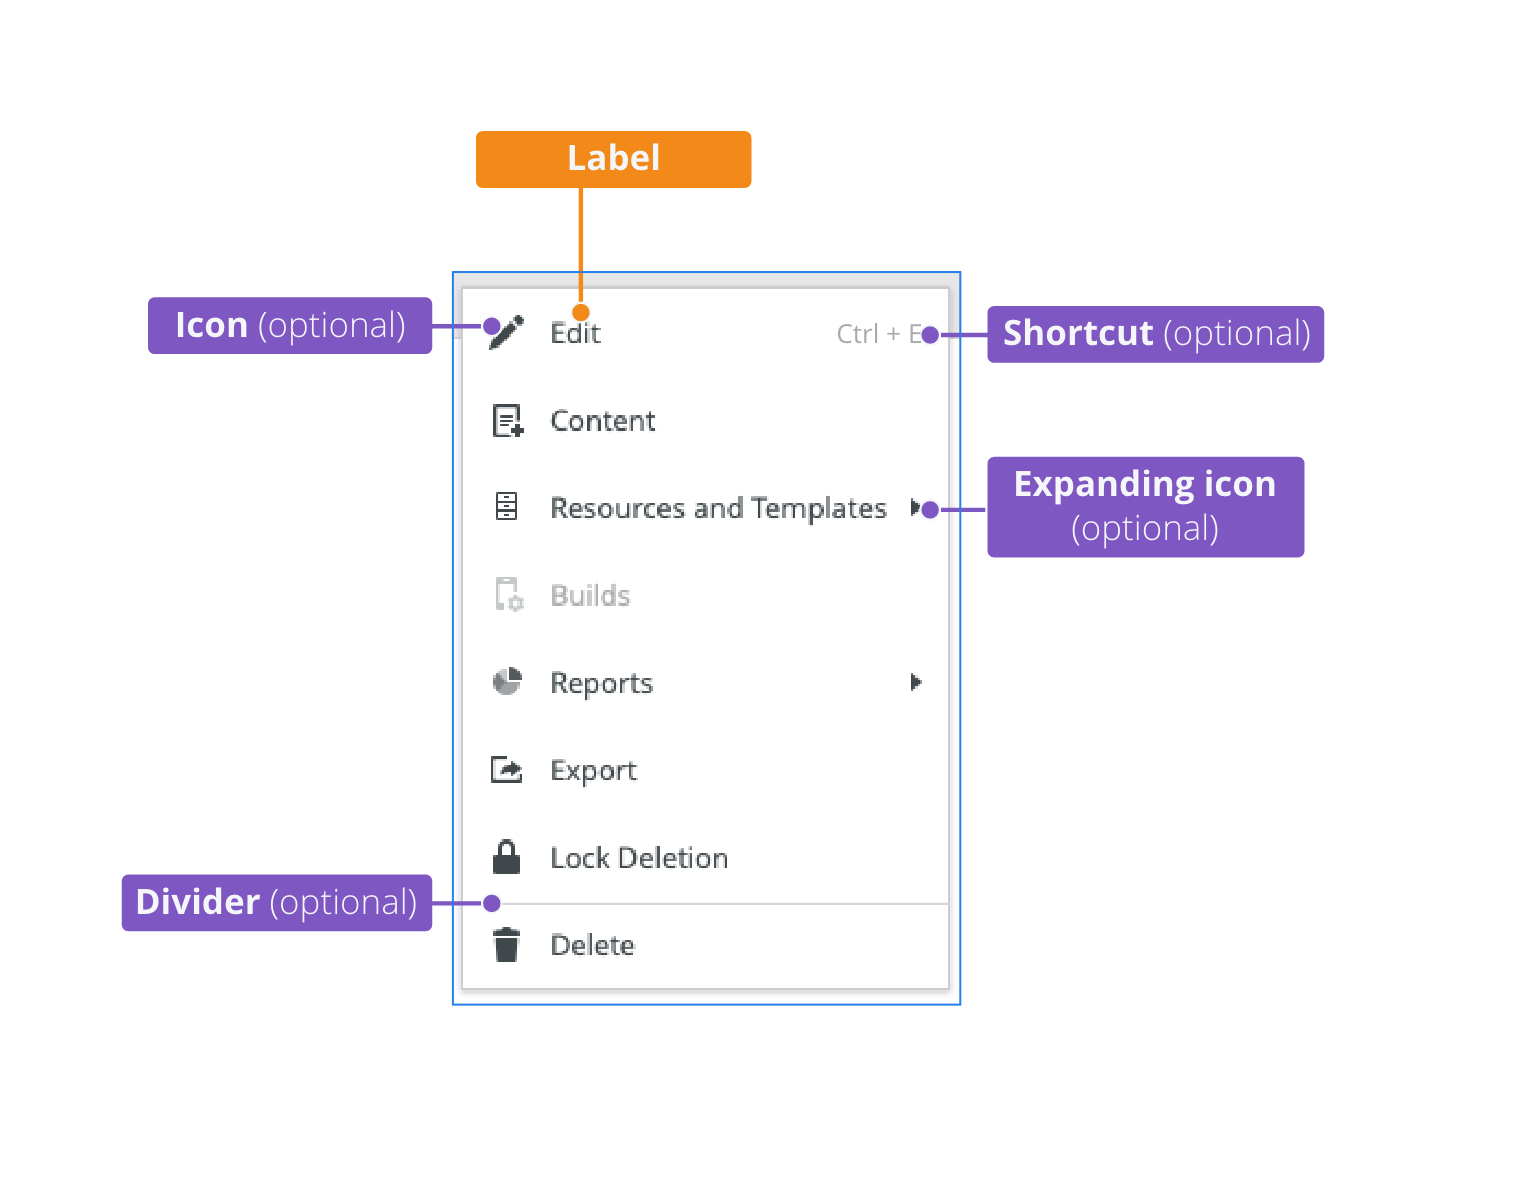
Task: Click the Resources and Templates cabinet icon
Action: 507,507
